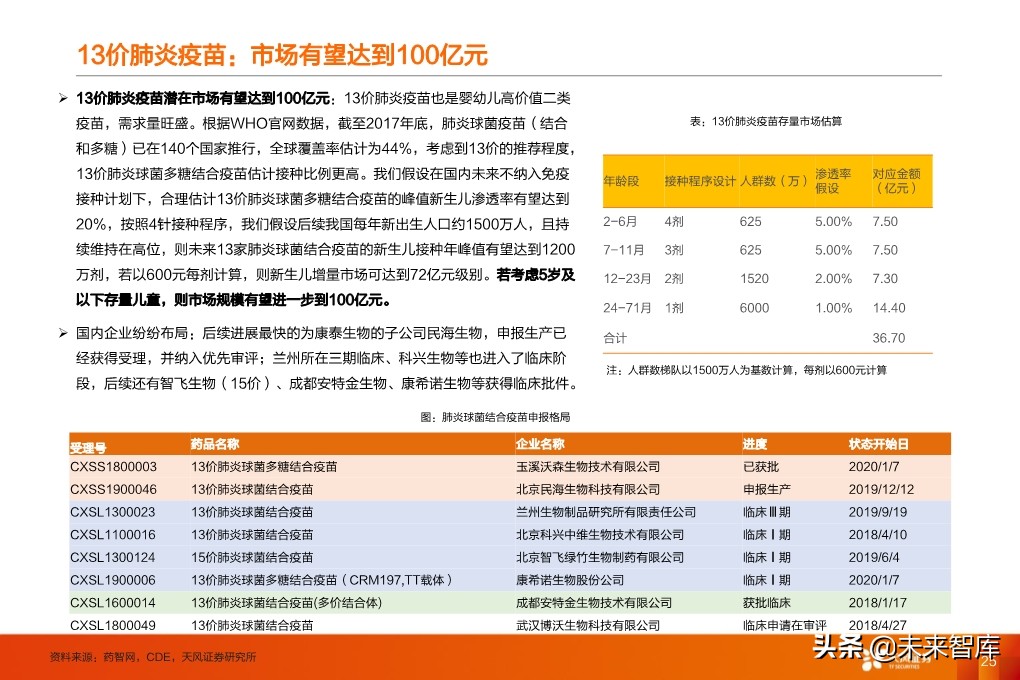
Task: Click the progress status '已获批'
Action: click(x=761, y=467)
